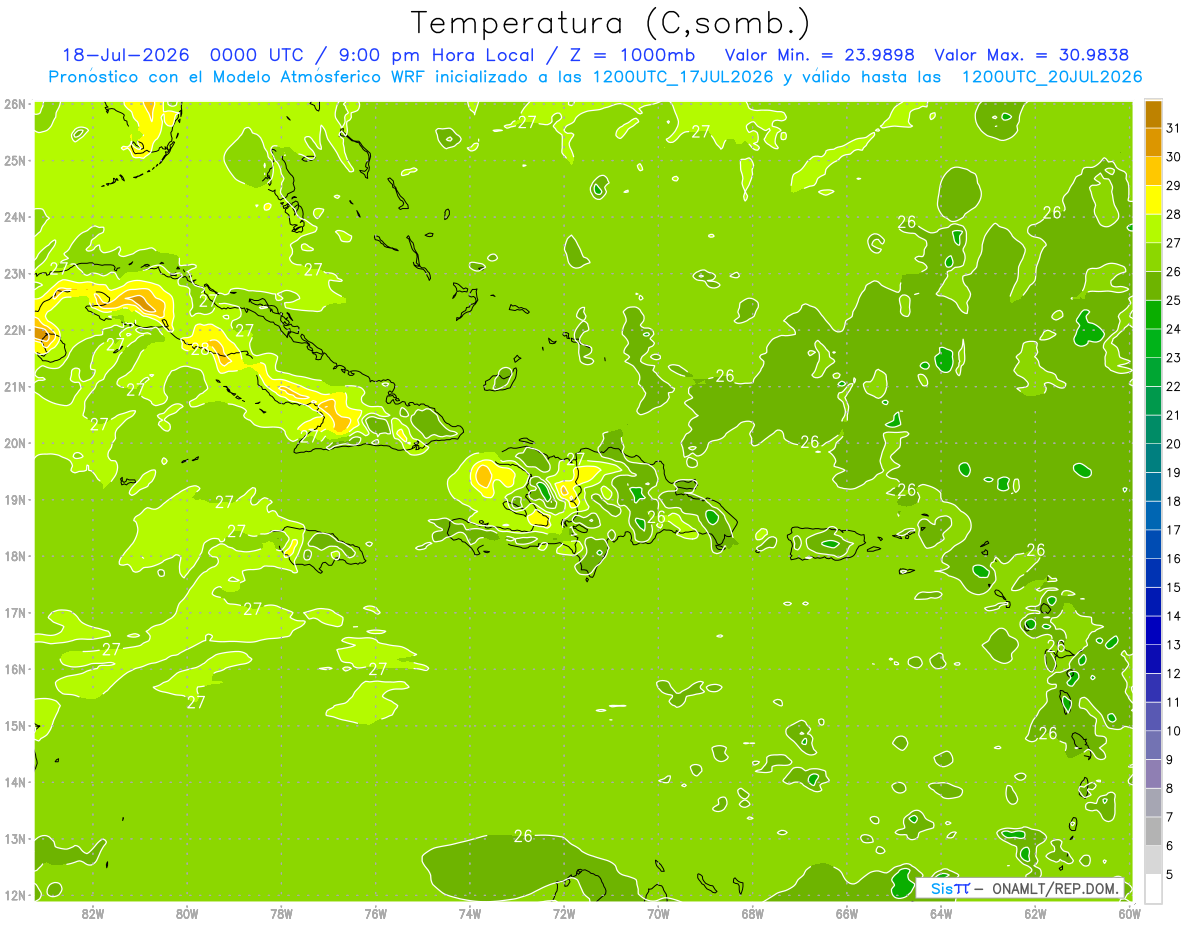Click the "Valor Max. = 30.9838" readout

coord(1031,55)
